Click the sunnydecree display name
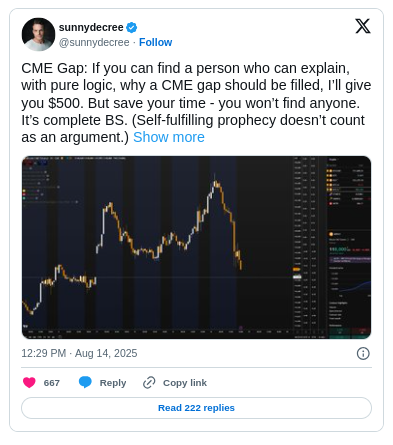The width and height of the screenshot is (393, 445). [x=91, y=27]
